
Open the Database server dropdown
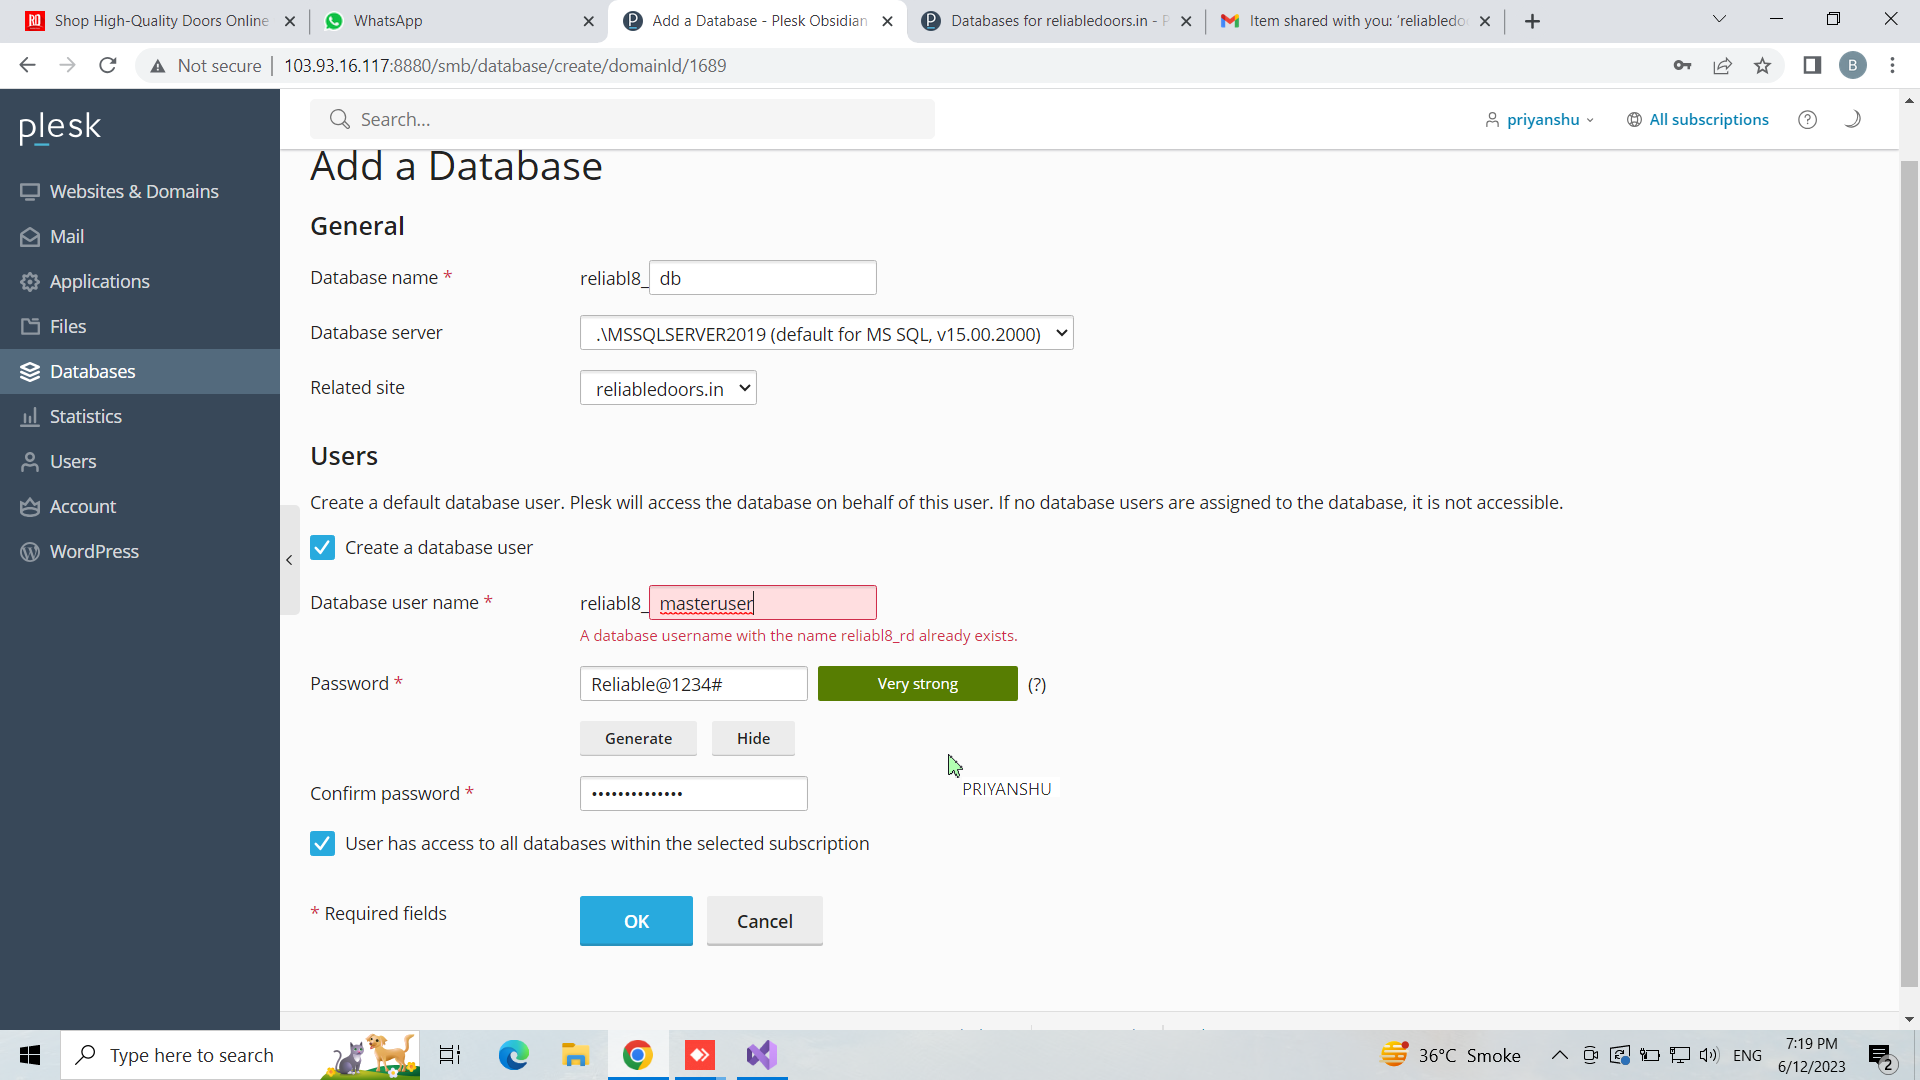(826, 334)
